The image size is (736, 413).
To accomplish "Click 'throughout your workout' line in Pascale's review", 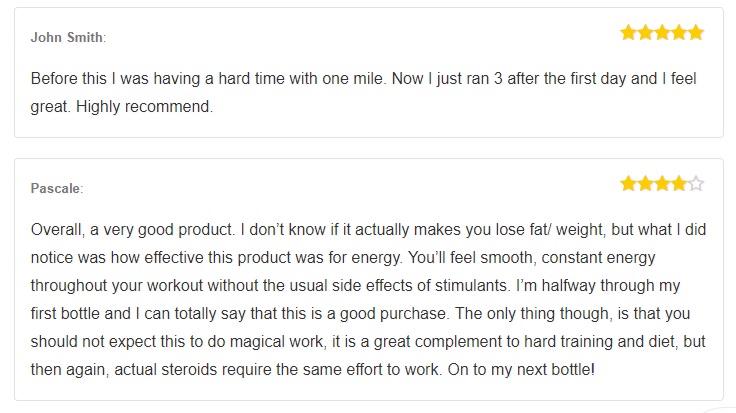I will (355, 285).
